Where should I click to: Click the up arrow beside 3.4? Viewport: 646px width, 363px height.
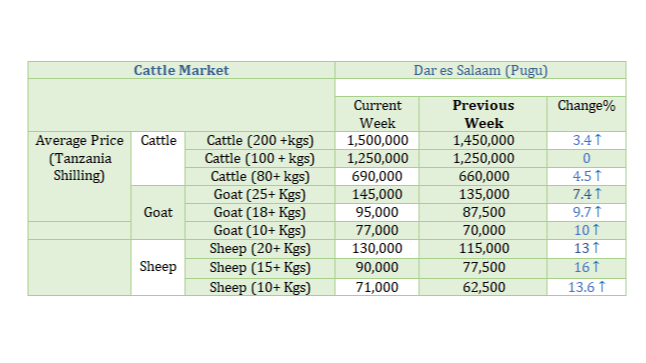click(598, 140)
